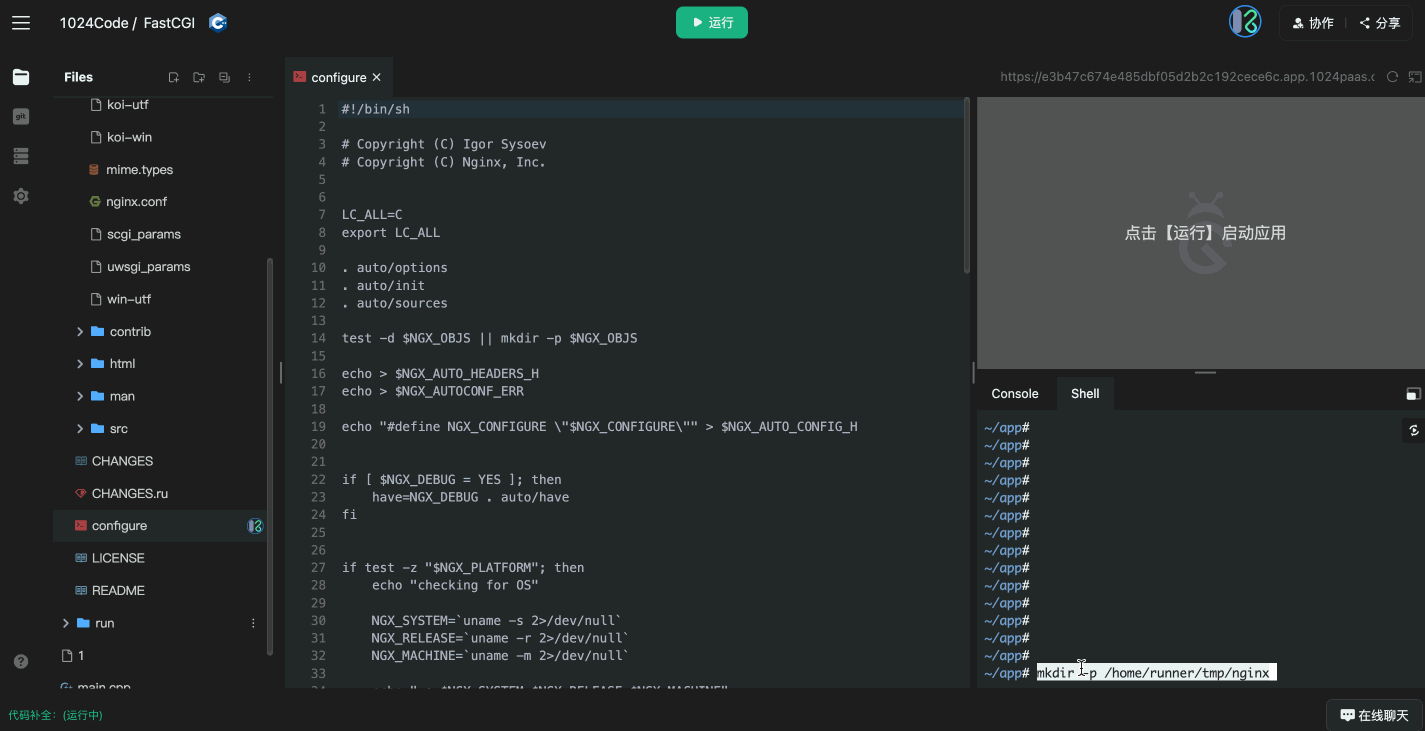
Task: Click the panel divider handle above Console
Action: [1205, 373]
